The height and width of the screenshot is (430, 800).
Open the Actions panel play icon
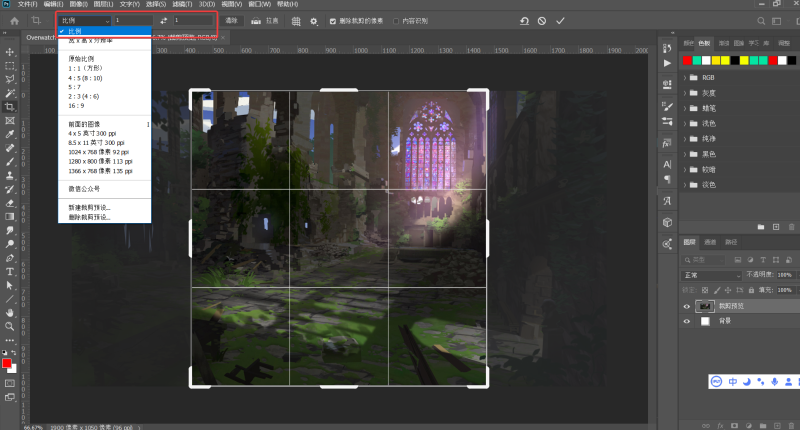coord(667,63)
